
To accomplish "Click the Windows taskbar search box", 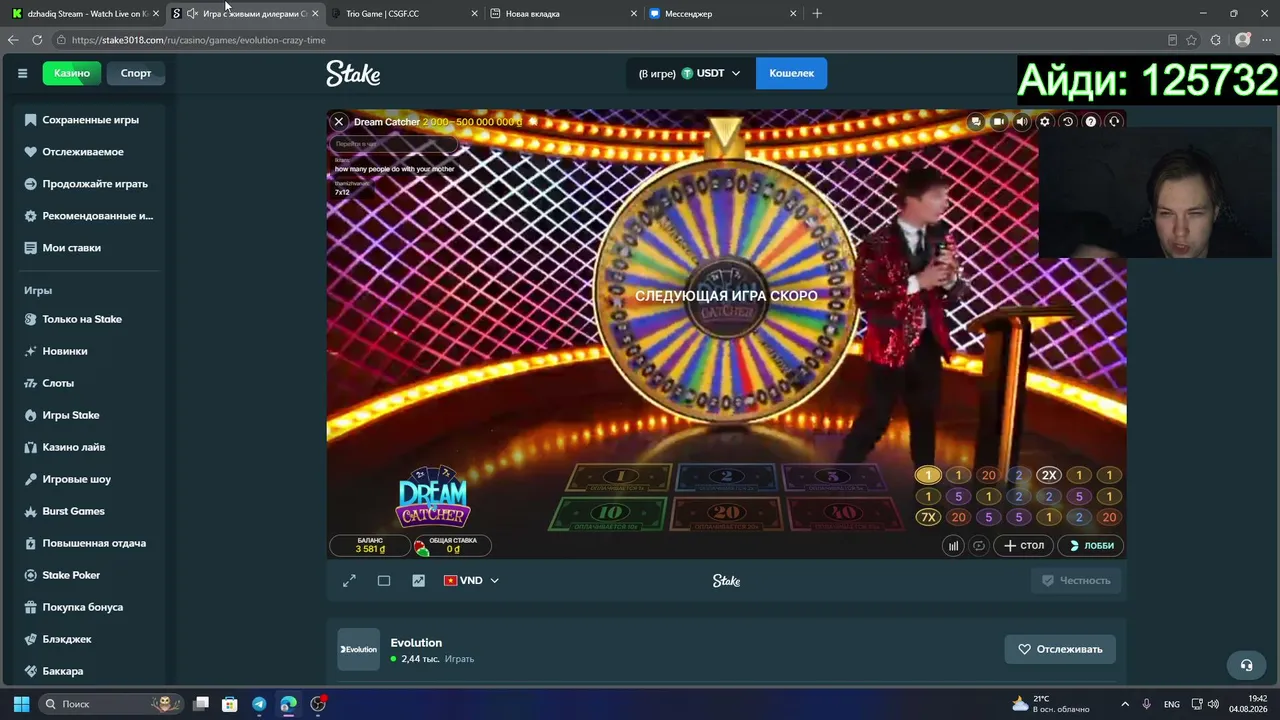I will [110, 704].
